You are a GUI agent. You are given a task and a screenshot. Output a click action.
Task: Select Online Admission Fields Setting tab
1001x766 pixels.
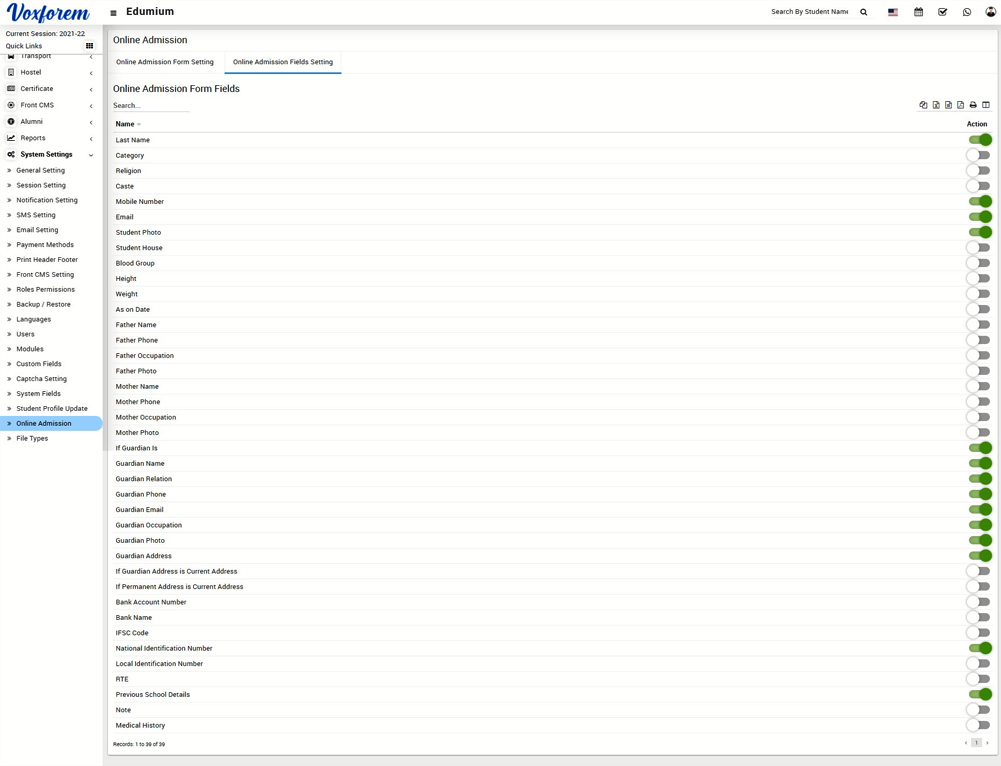[283, 62]
